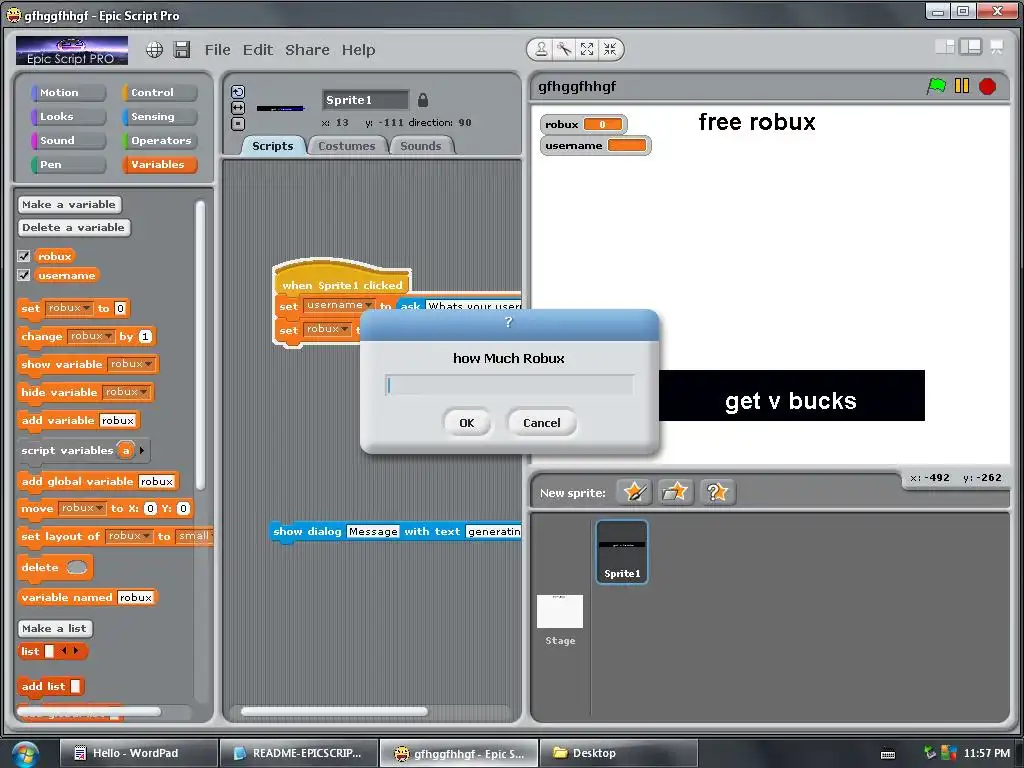Click the Windows Start orb
Viewport: 1024px width, 768px height.
tap(24, 754)
